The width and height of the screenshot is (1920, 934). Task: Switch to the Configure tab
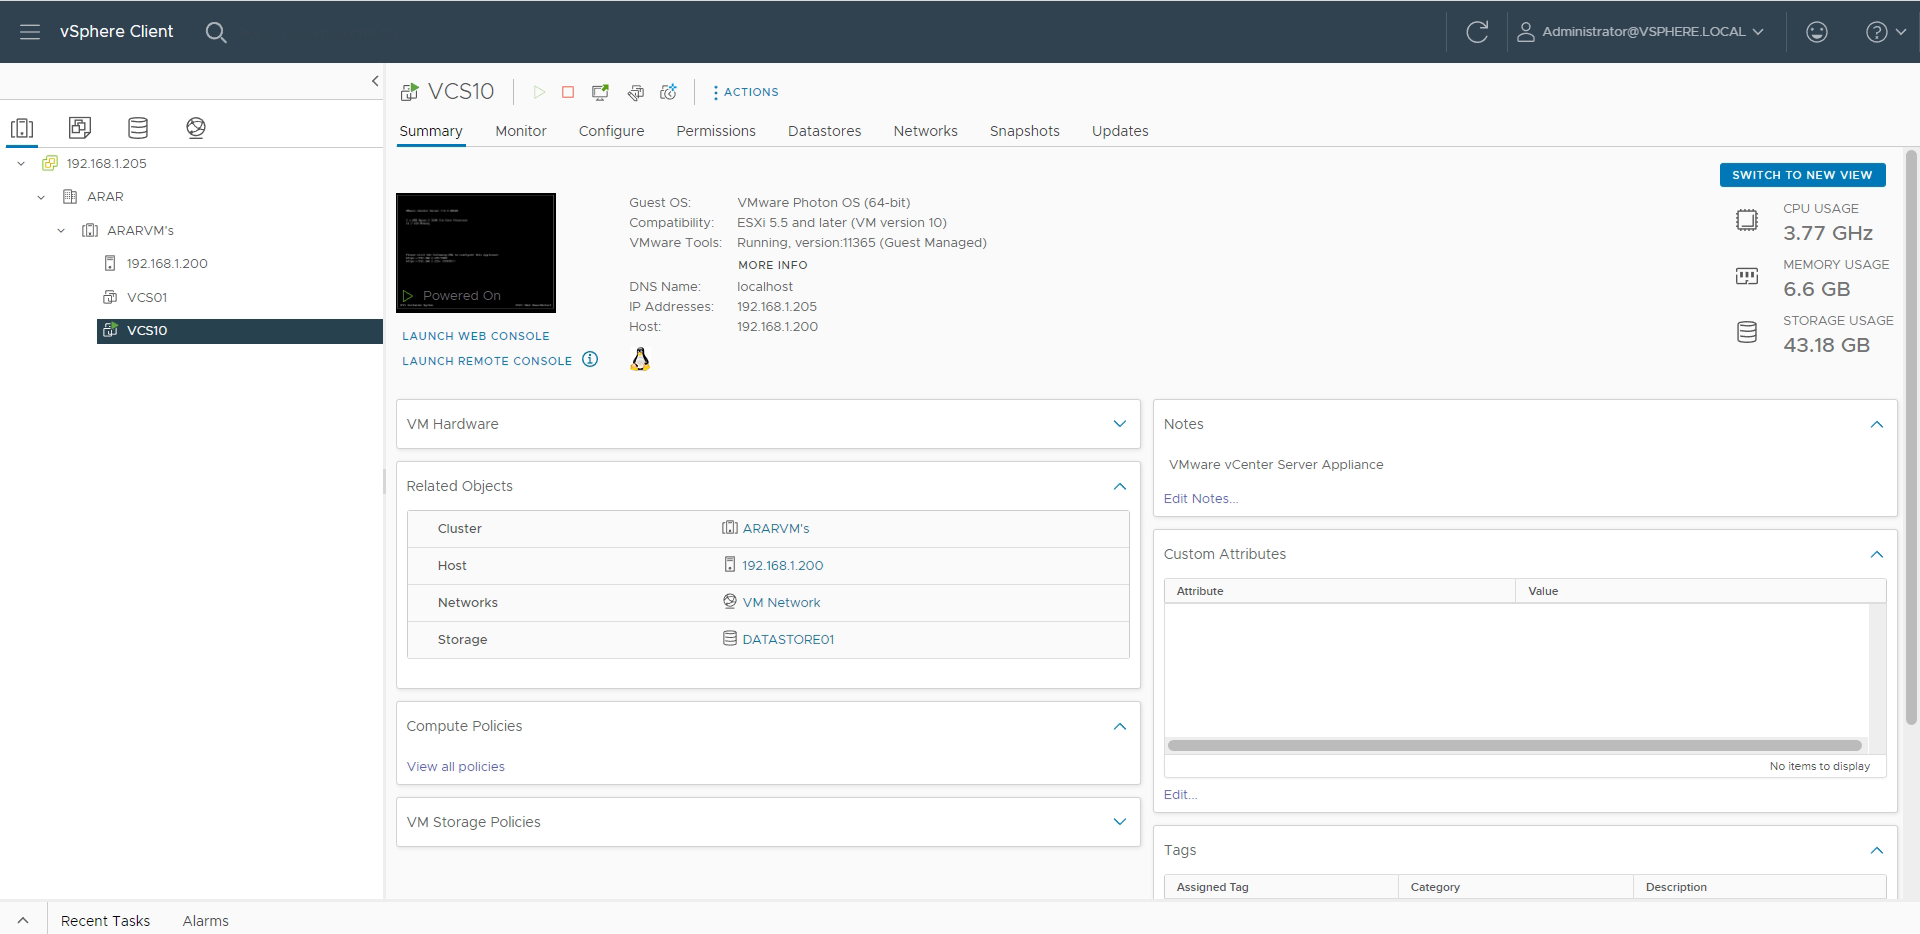pos(611,131)
